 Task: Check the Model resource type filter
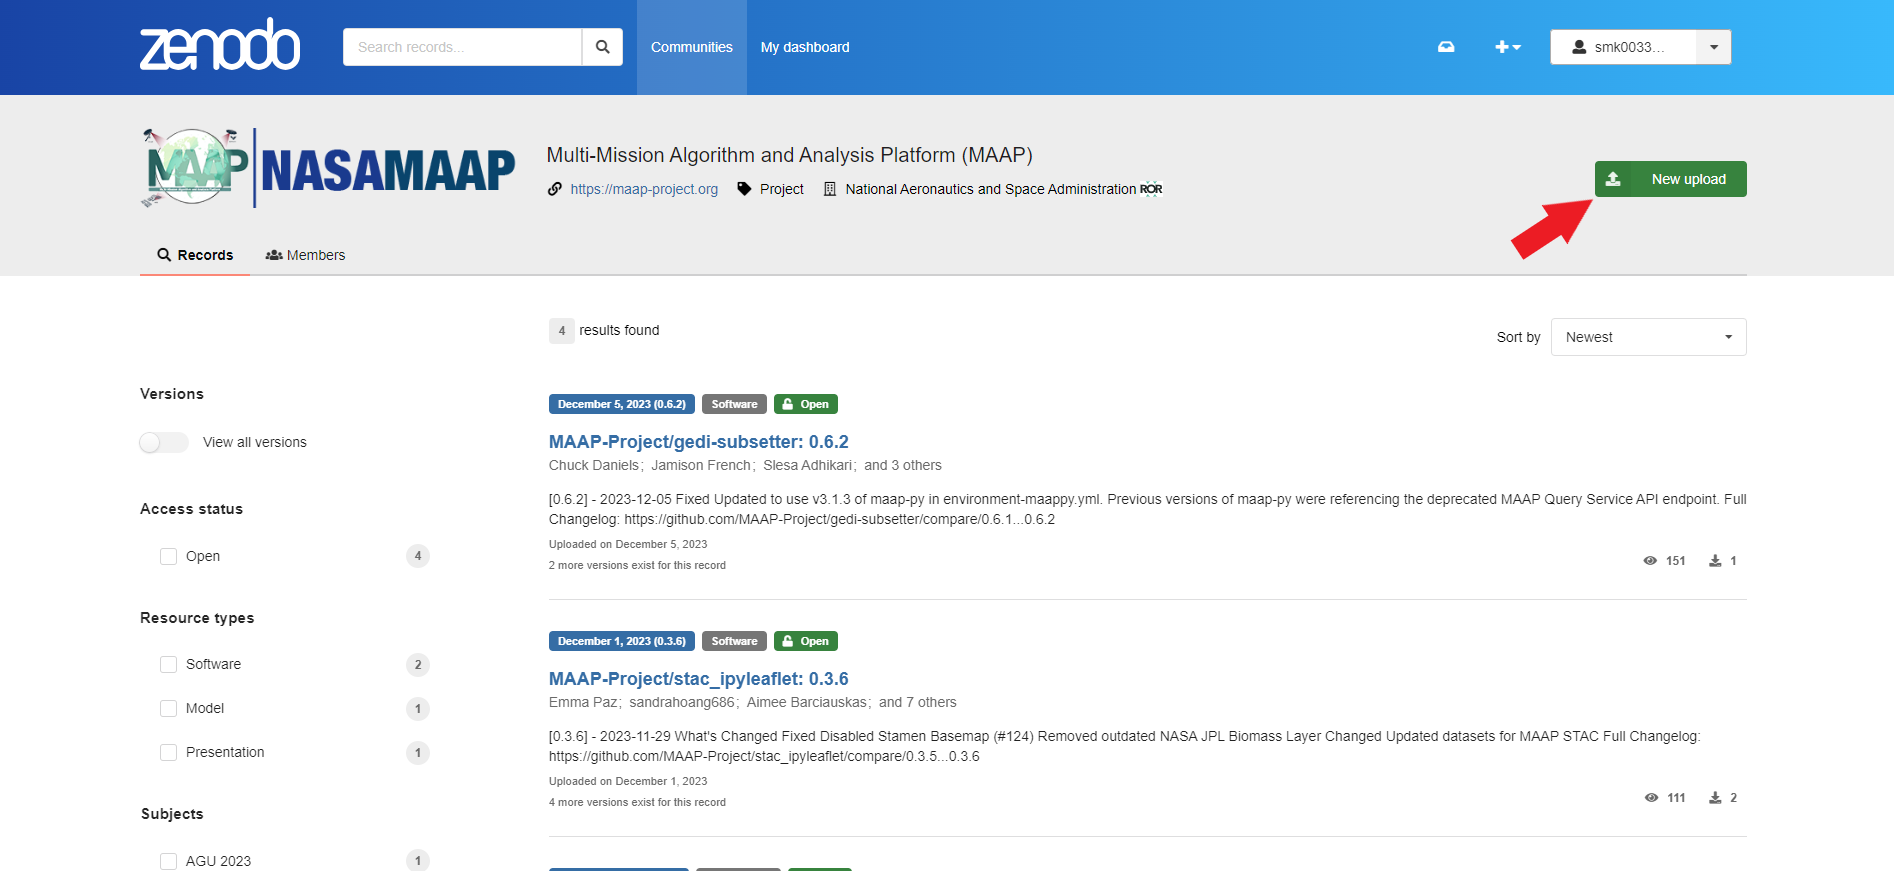[x=168, y=708]
